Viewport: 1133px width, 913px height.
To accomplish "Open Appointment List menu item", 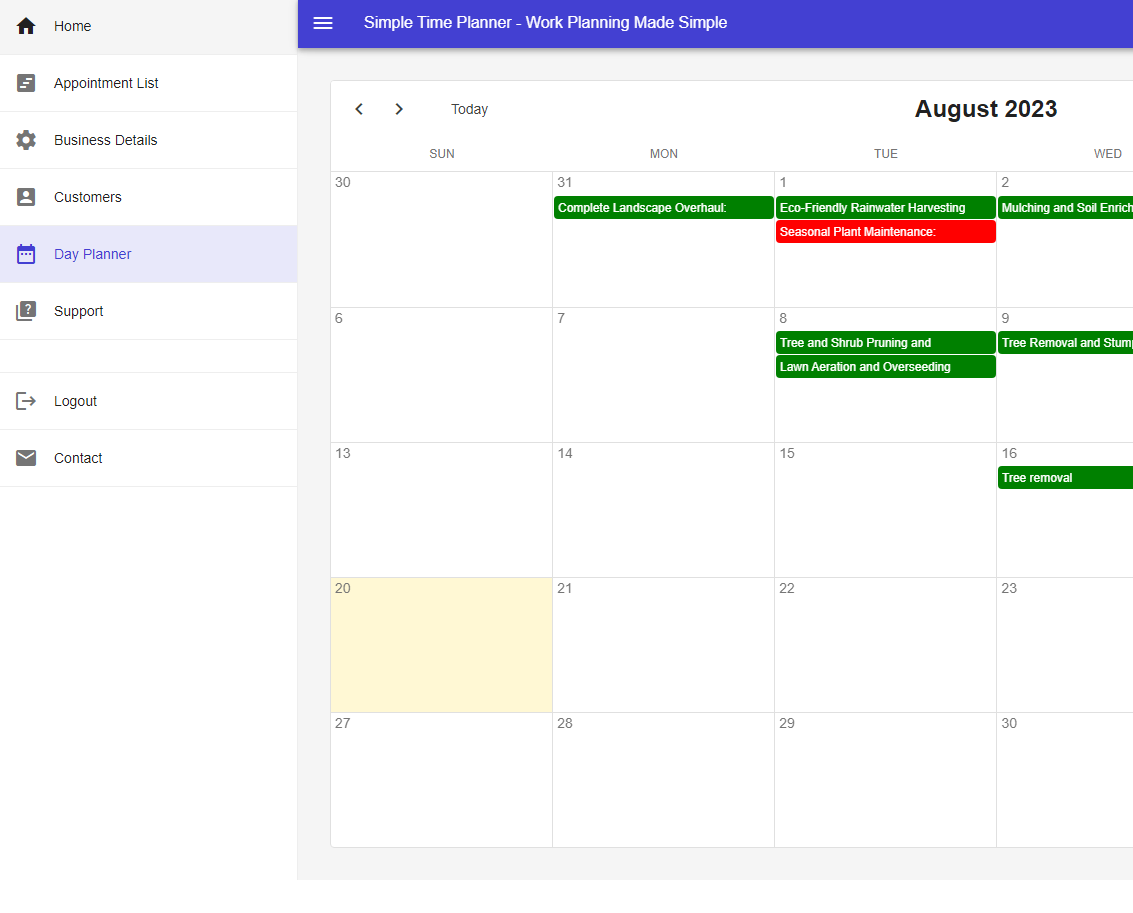I will pos(148,83).
